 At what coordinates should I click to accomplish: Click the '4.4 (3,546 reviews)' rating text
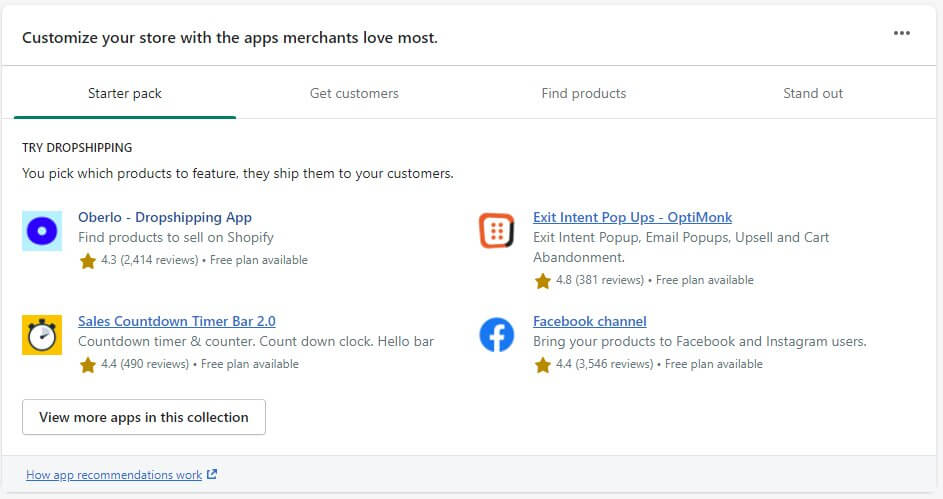(x=604, y=364)
